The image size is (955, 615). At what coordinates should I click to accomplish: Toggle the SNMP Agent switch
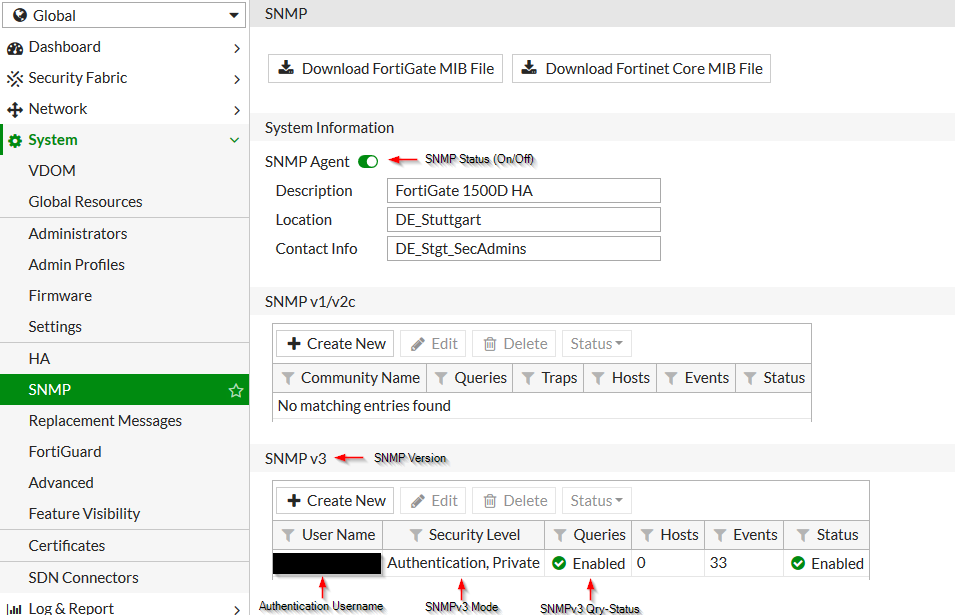click(x=368, y=161)
